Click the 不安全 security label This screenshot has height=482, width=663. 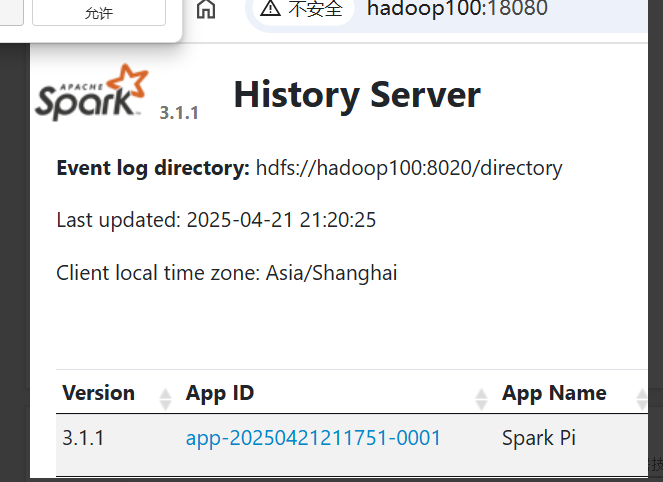[315, 8]
